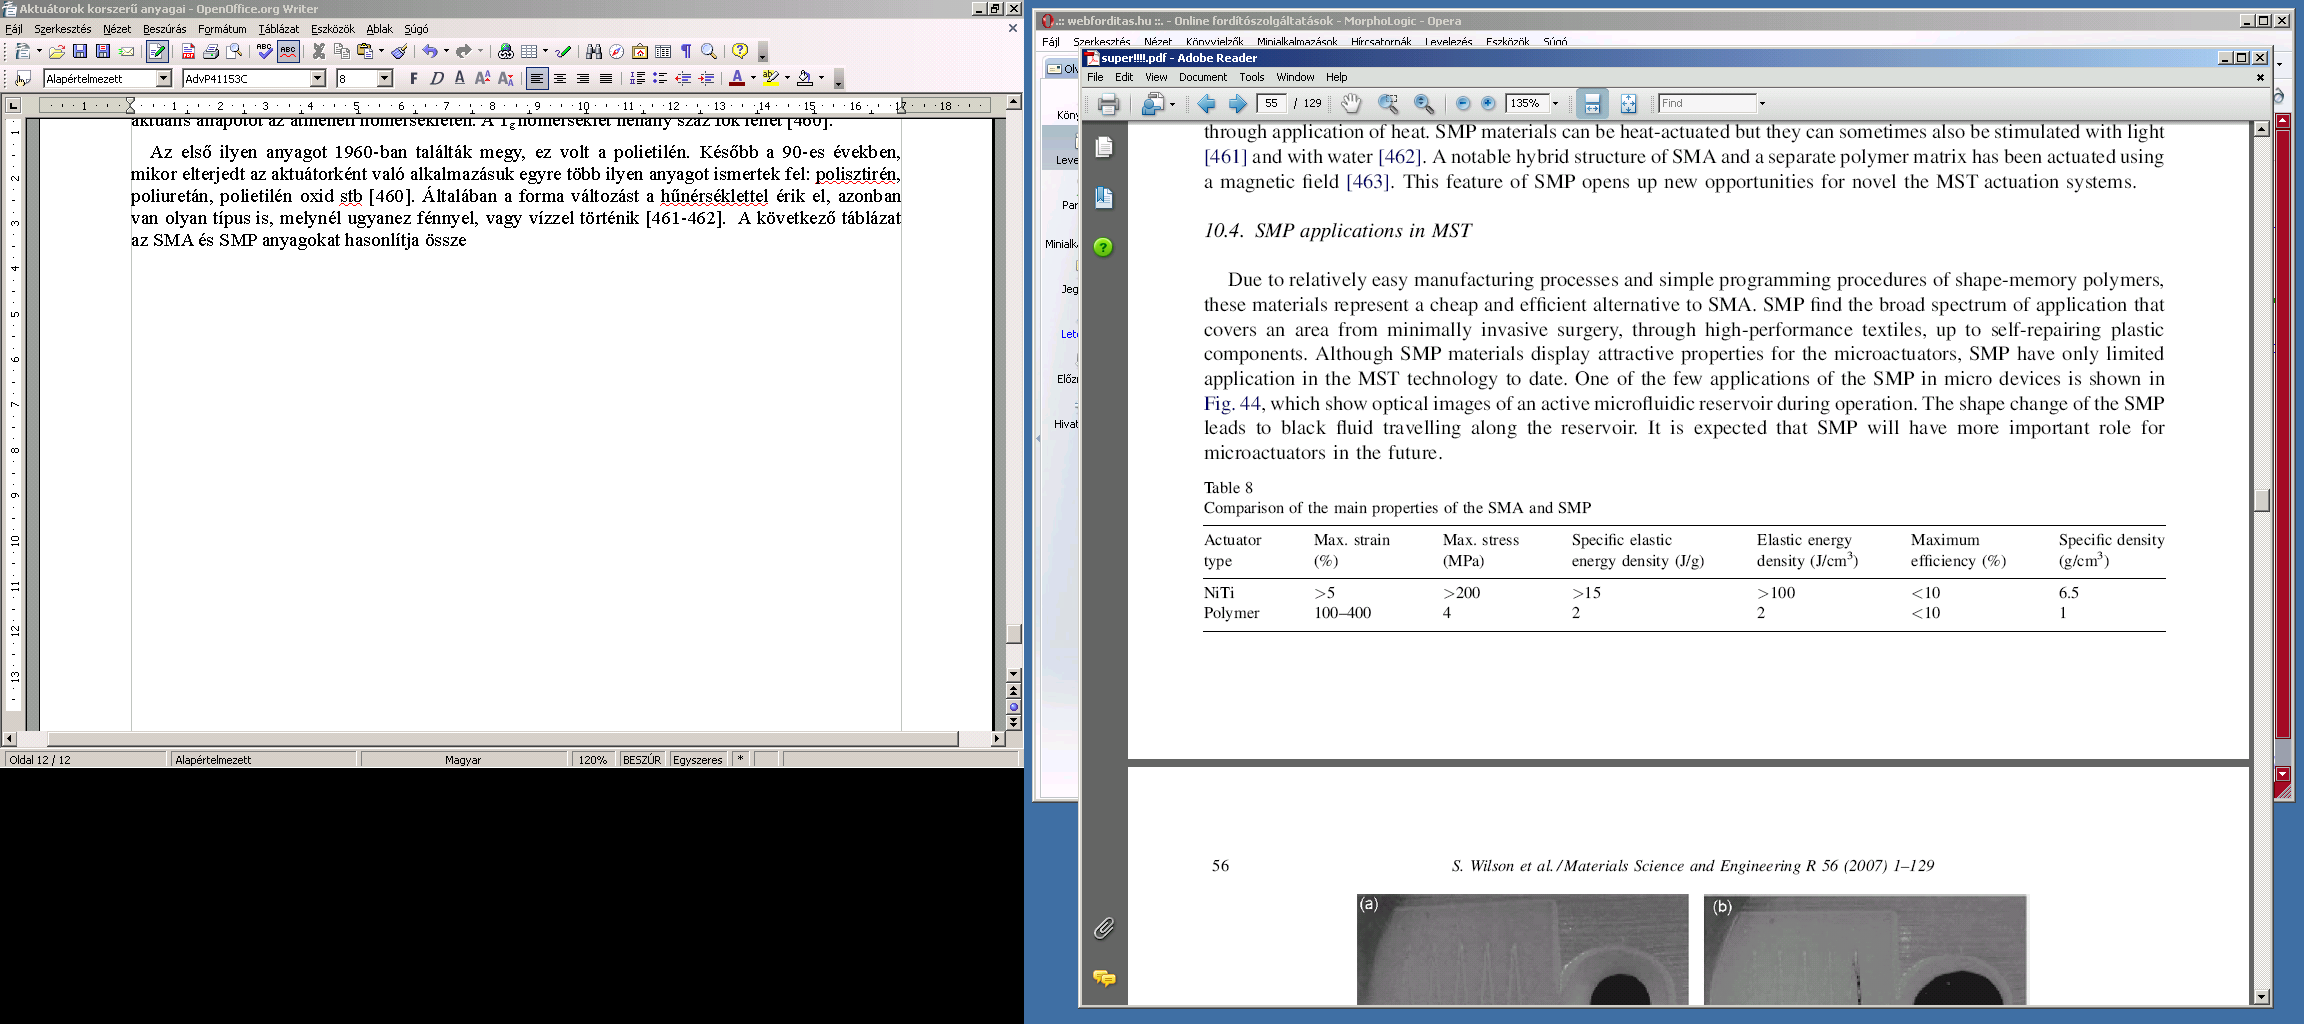Open the Navigator compass icon
This screenshot has height=1024, width=2304.
tap(617, 51)
